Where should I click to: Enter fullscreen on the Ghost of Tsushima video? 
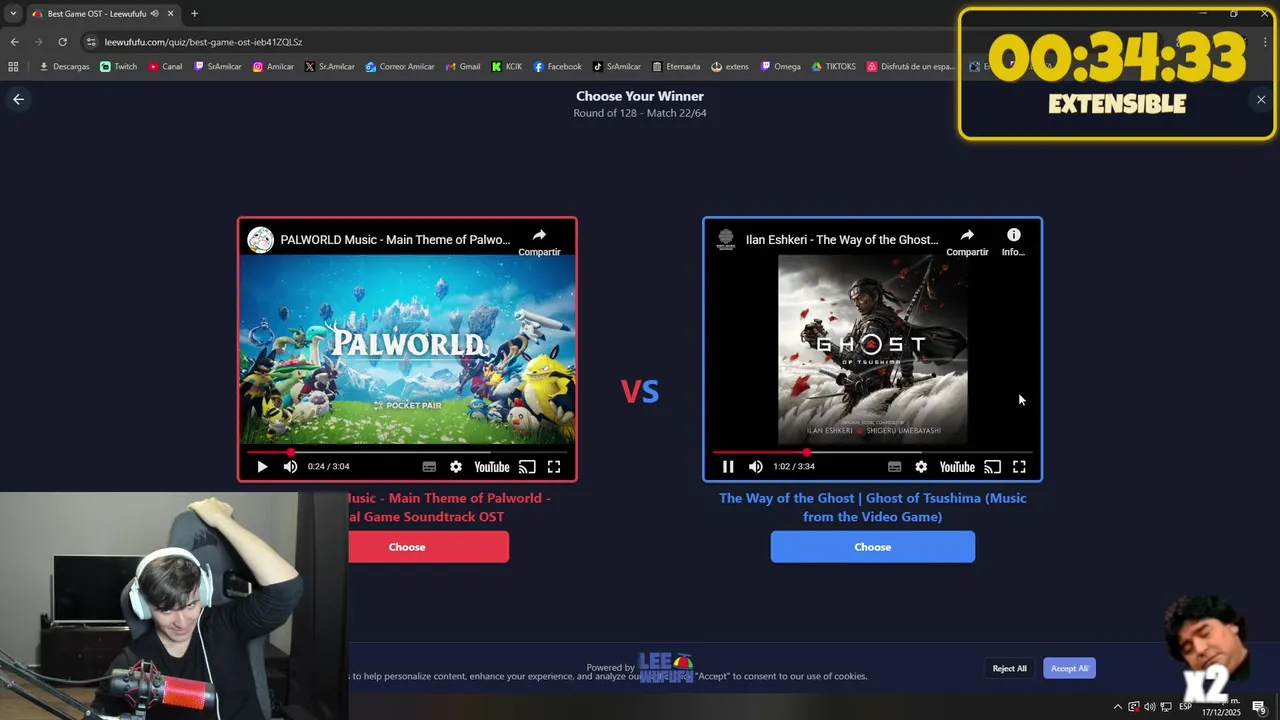[1019, 467]
